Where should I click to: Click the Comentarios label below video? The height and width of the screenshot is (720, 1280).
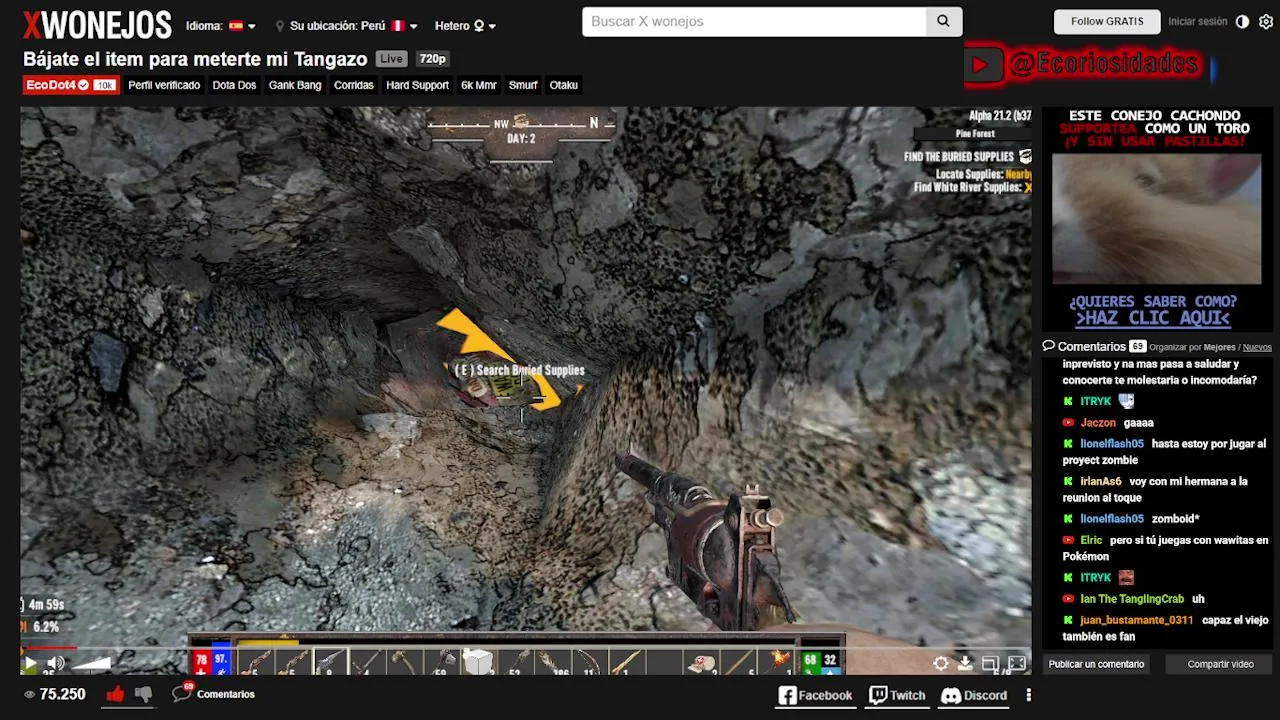[226, 694]
